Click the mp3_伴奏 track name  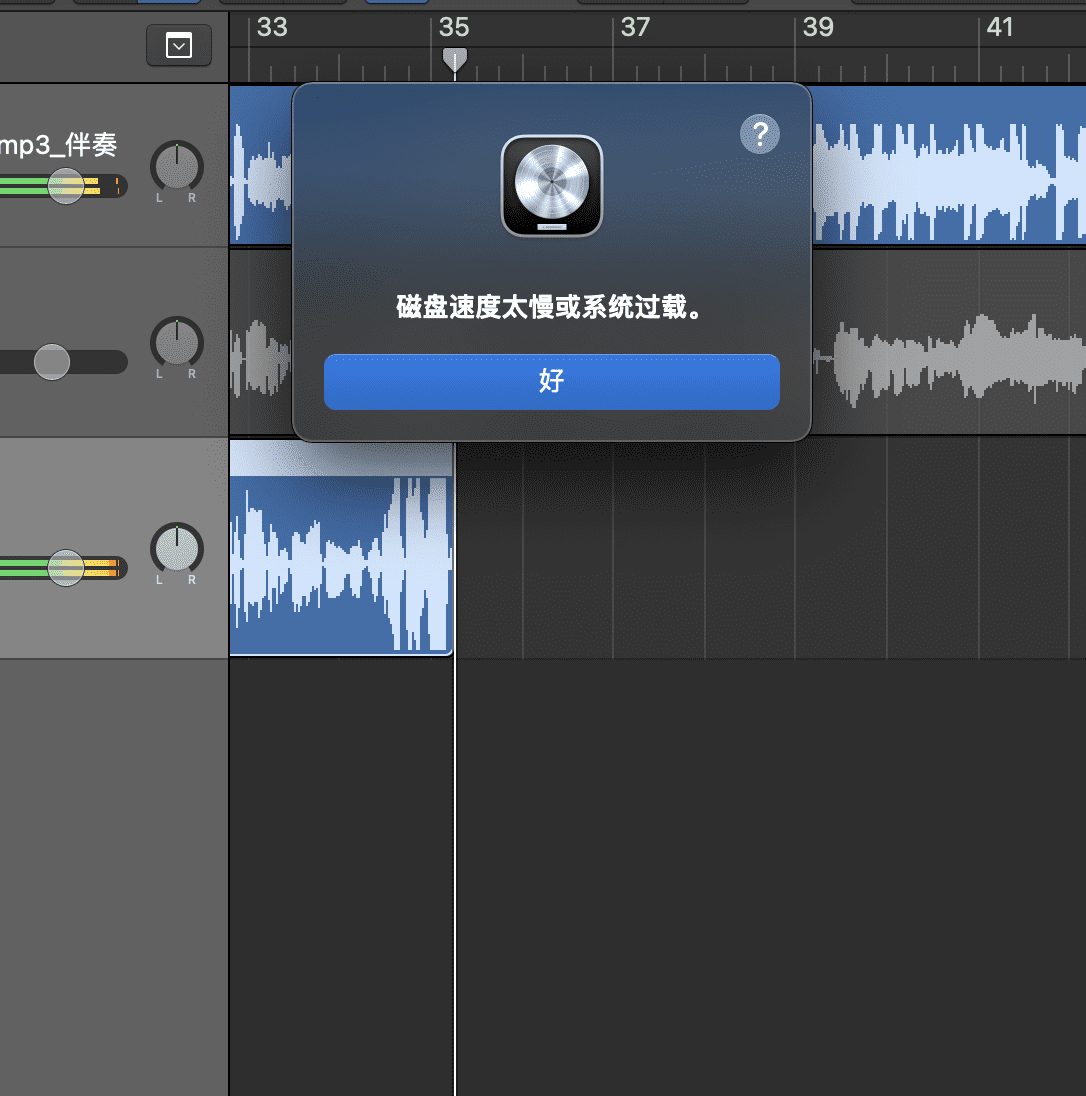coord(58,146)
